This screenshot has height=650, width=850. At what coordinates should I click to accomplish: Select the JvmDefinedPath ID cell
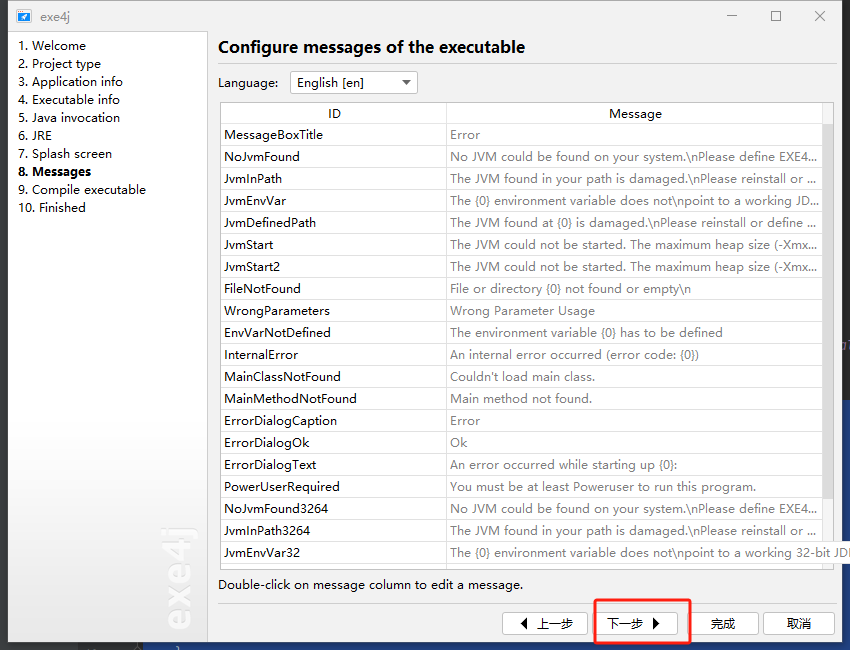(333, 222)
